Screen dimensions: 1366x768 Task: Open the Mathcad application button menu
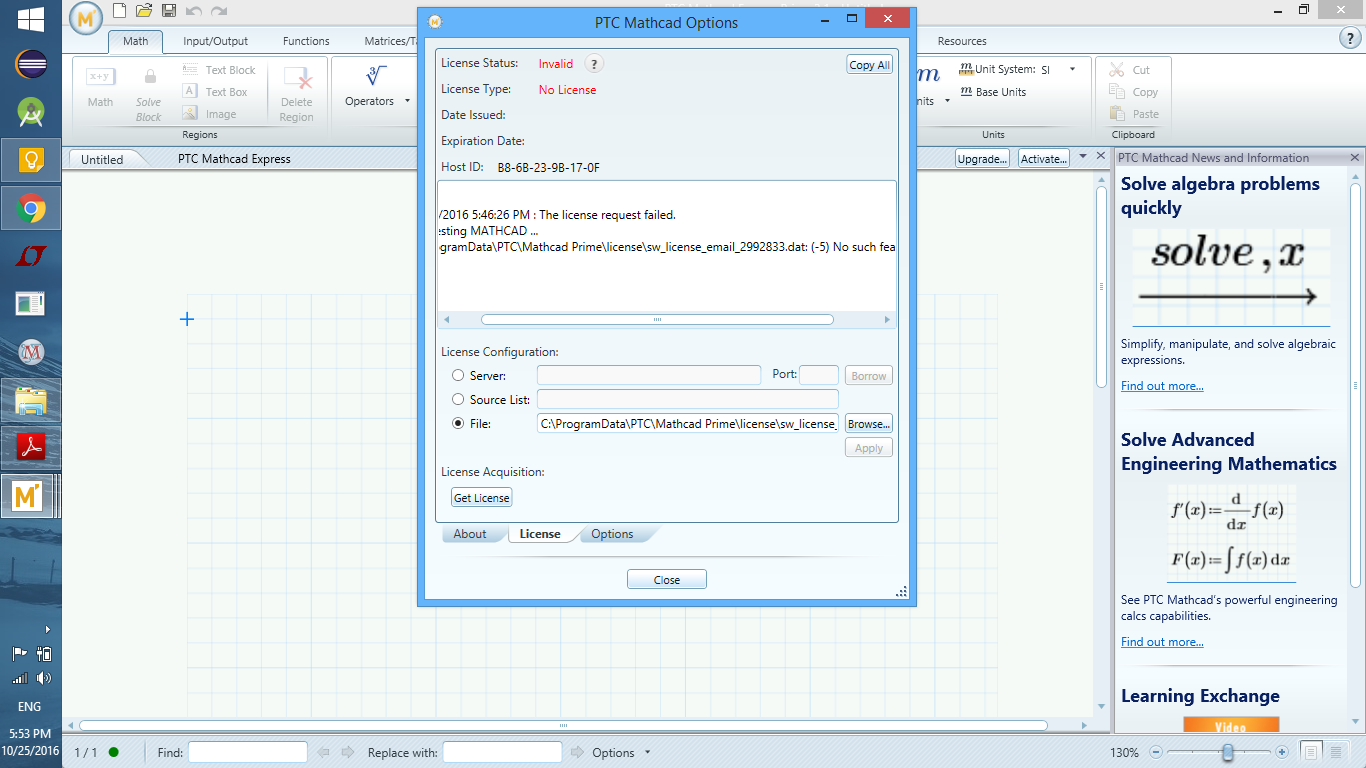pyautogui.click(x=88, y=16)
